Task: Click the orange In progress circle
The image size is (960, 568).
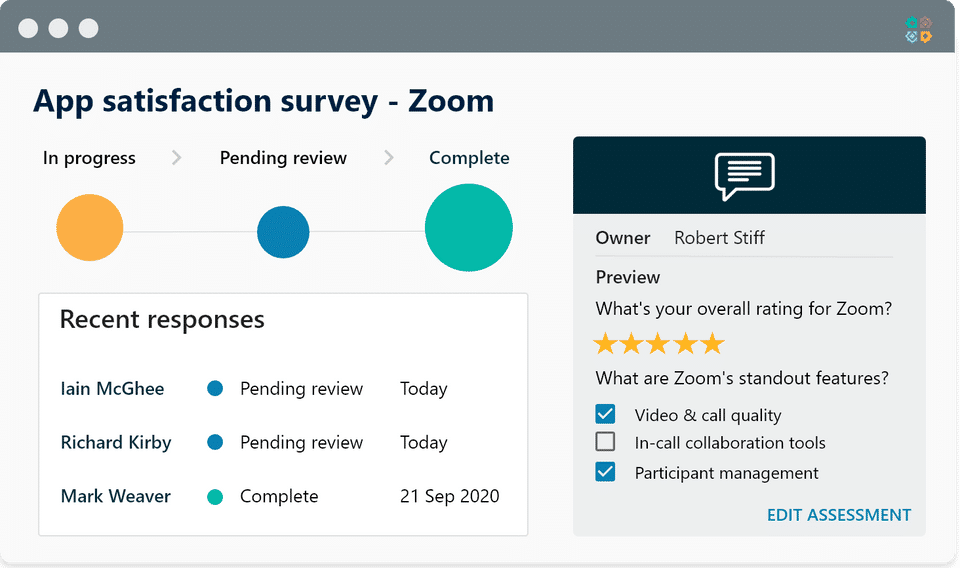Action: (x=90, y=229)
